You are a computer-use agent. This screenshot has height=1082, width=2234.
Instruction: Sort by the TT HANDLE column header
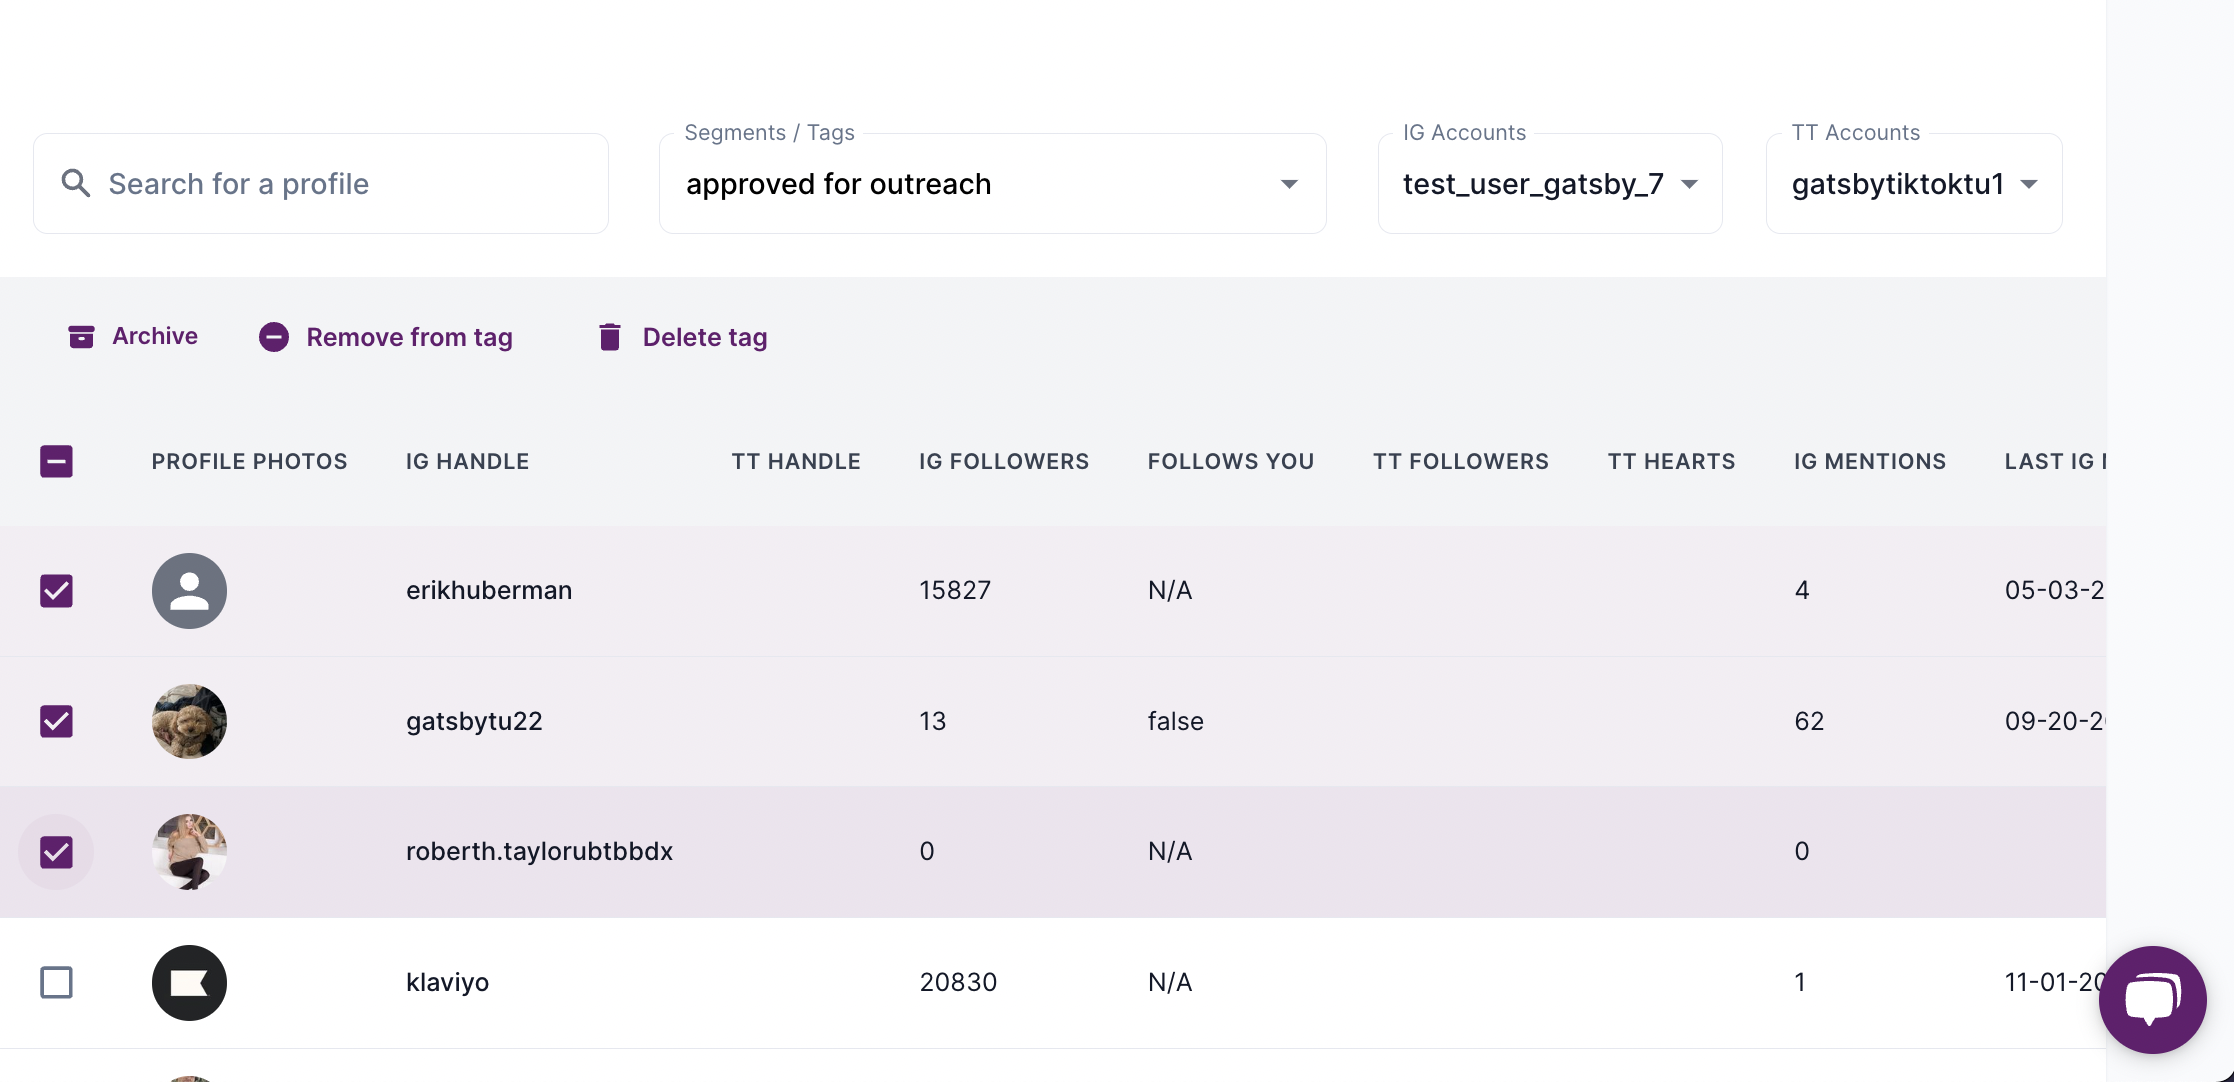coord(796,461)
